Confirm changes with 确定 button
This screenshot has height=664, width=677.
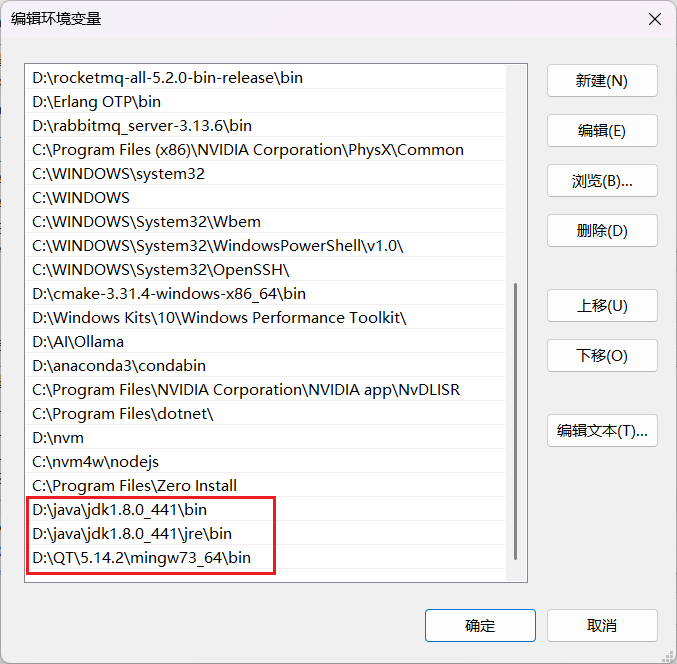coord(480,626)
